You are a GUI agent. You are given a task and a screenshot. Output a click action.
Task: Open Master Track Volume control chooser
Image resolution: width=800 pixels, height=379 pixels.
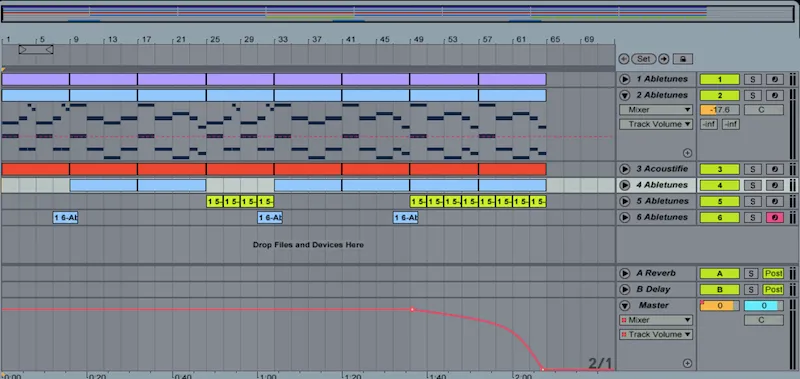point(656,335)
